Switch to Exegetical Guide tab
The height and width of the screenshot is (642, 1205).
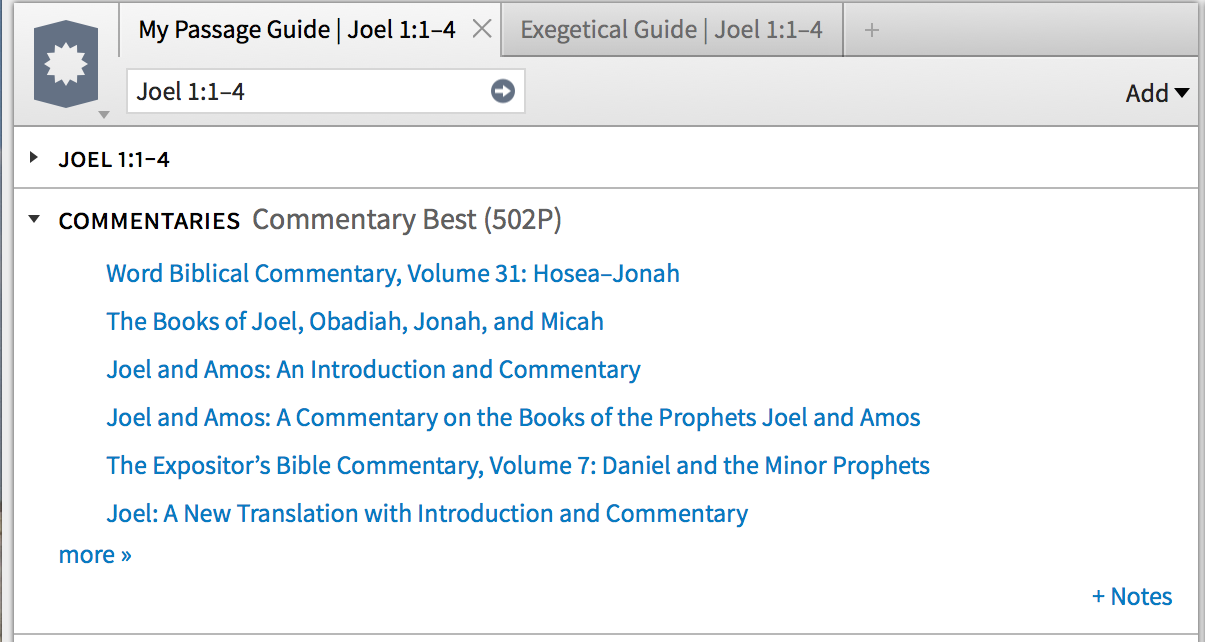[671, 30]
